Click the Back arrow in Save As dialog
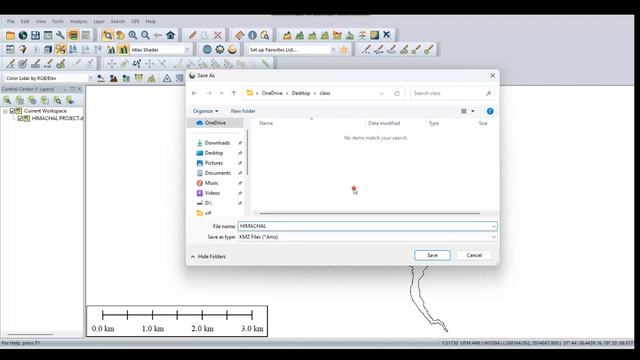Screen dimensions: 640x360 point(194,93)
